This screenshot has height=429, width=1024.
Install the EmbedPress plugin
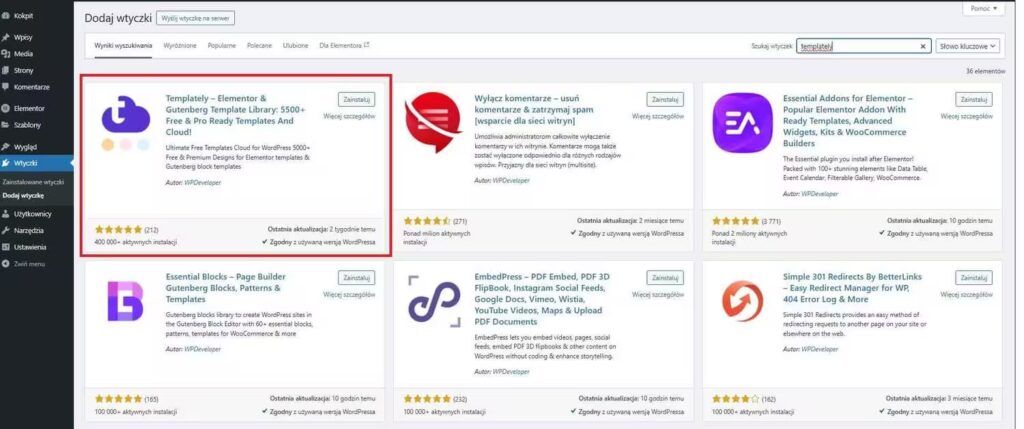(x=665, y=278)
